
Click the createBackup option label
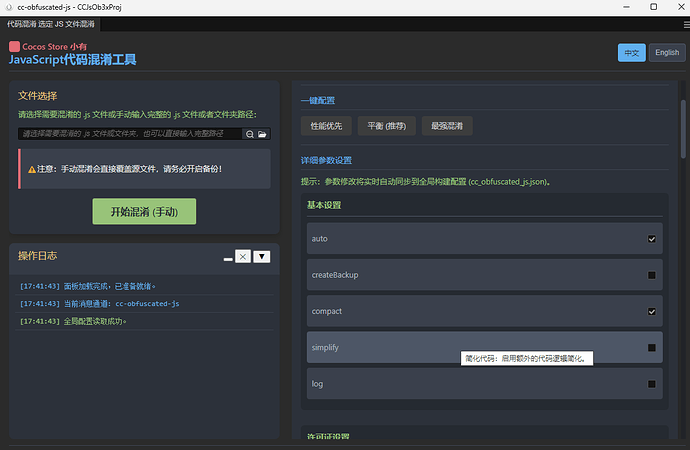pyautogui.click(x=335, y=275)
